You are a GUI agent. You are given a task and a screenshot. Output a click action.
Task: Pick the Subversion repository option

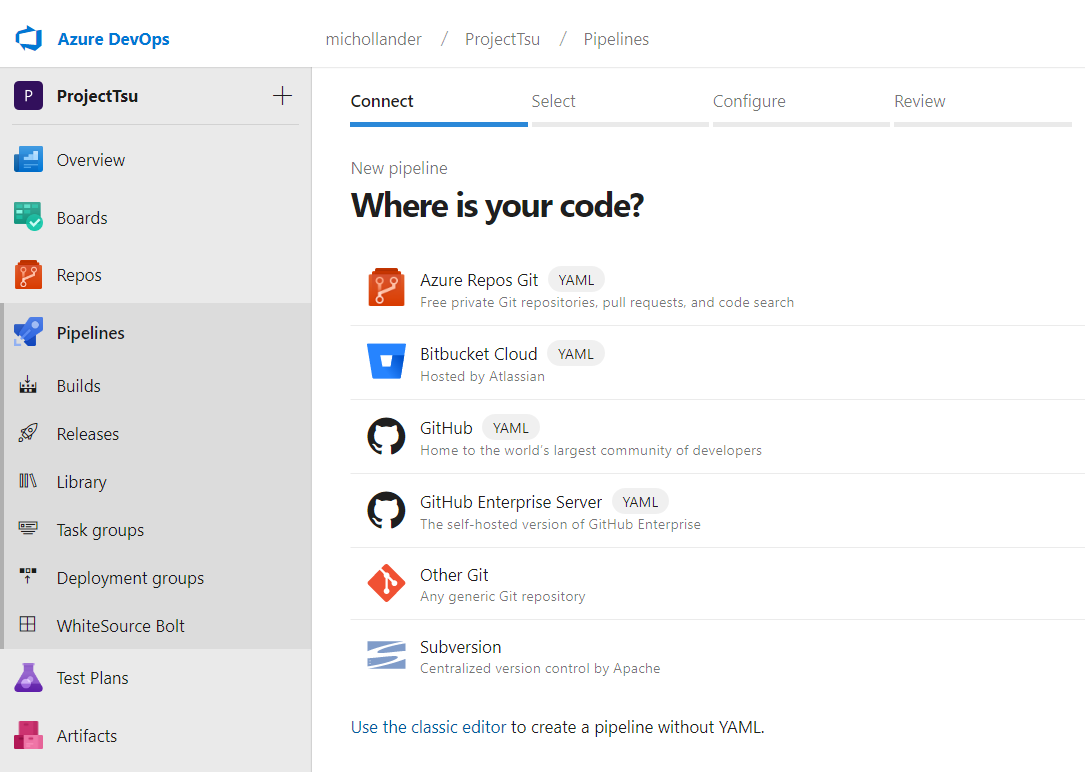coord(460,647)
